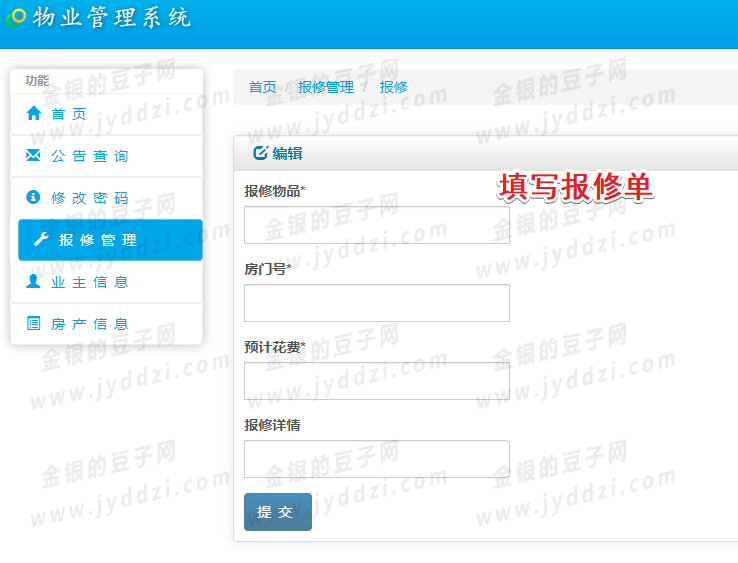The width and height of the screenshot is (738, 563).
Task: Click the 房门号* field label
Action: click(x=267, y=269)
